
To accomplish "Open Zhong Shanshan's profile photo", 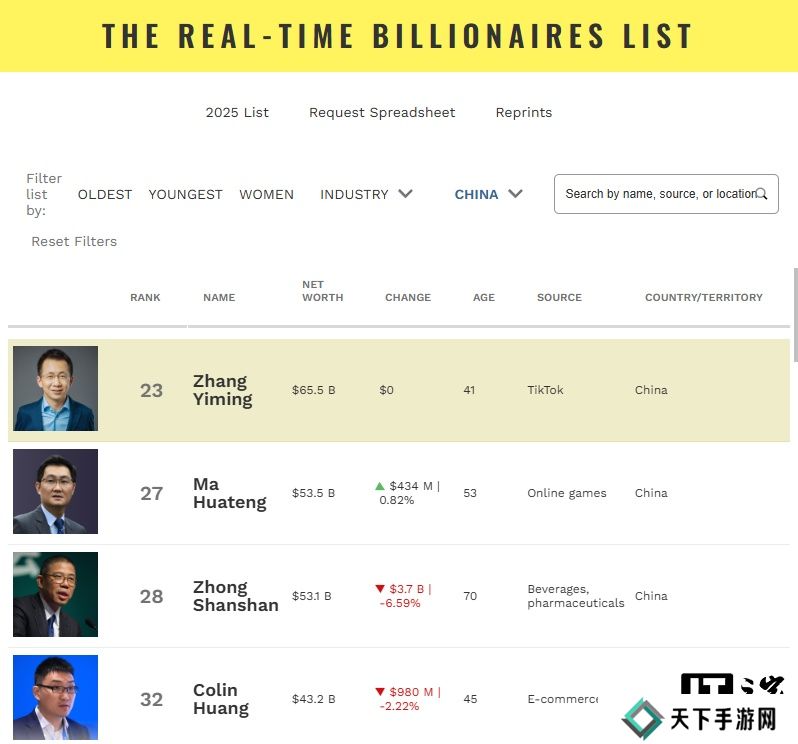I will click(x=55, y=595).
